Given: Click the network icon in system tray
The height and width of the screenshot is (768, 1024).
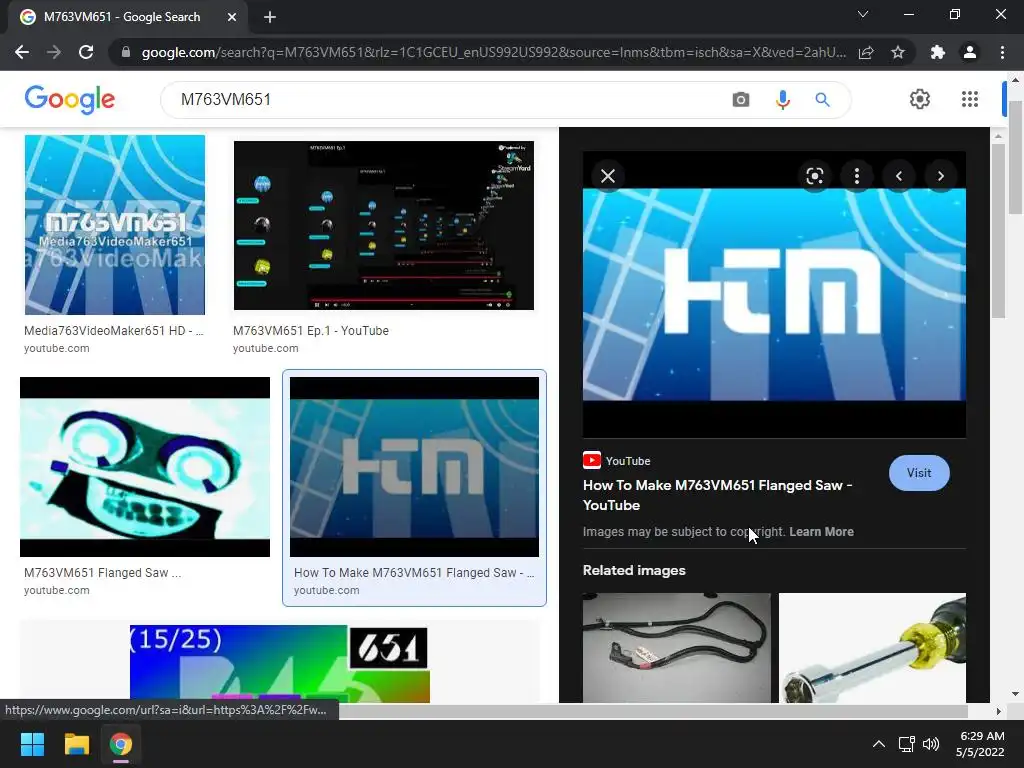Looking at the screenshot, I should coord(906,744).
